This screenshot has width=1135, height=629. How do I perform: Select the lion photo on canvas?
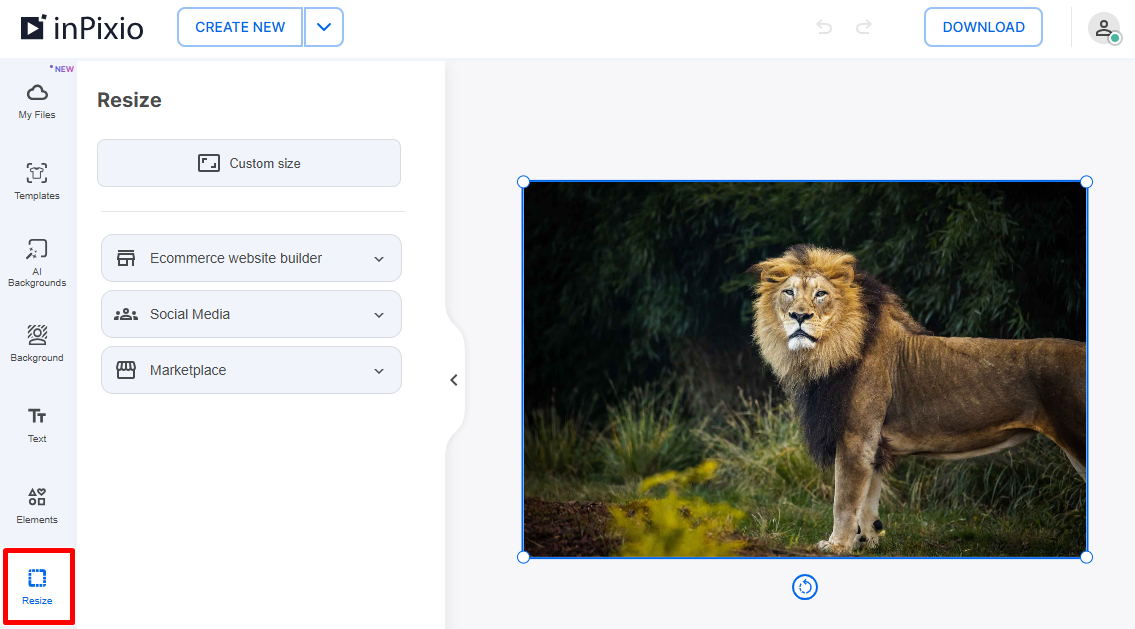(805, 369)
